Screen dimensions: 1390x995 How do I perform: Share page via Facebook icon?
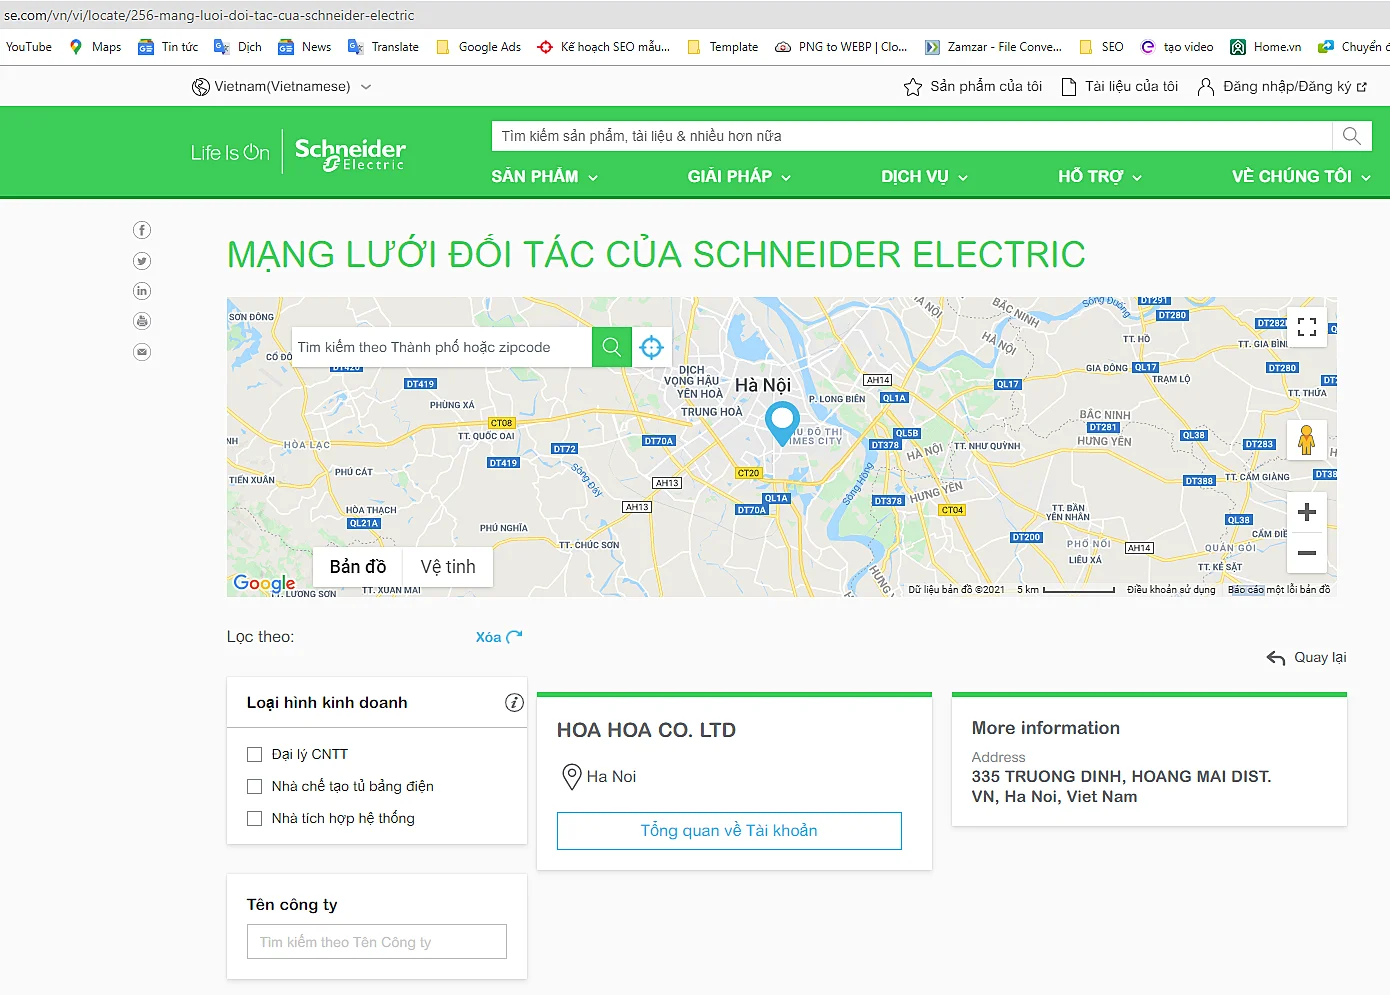[142, 230]
